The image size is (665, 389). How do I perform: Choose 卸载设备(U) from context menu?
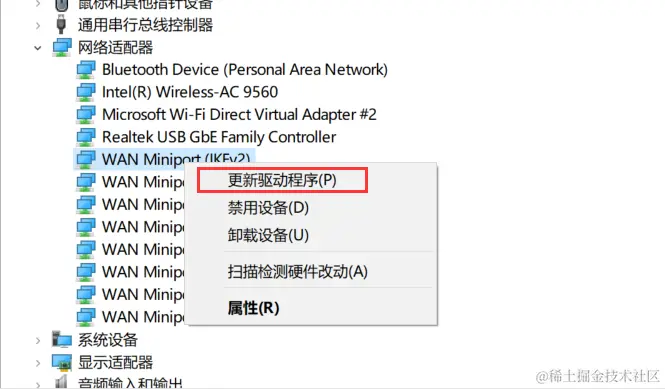[x=268, y=235]
